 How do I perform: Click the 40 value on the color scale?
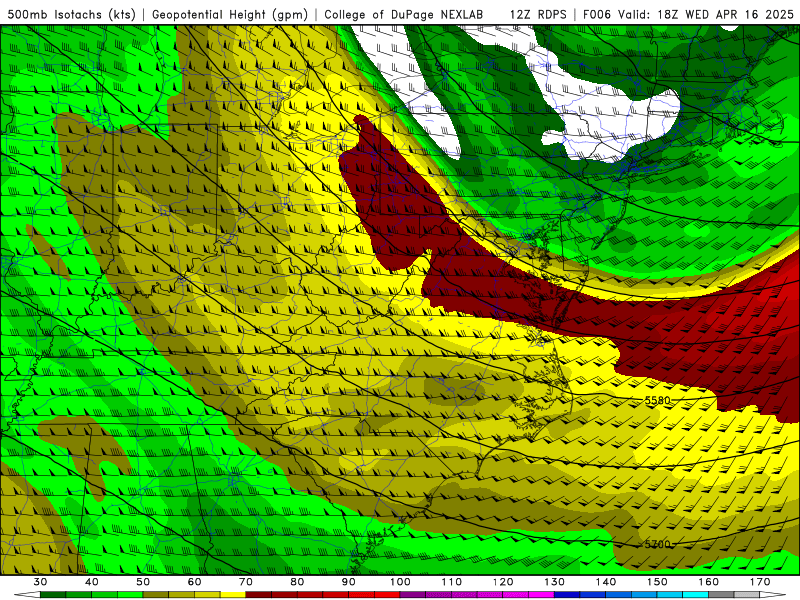click(92, 582)
